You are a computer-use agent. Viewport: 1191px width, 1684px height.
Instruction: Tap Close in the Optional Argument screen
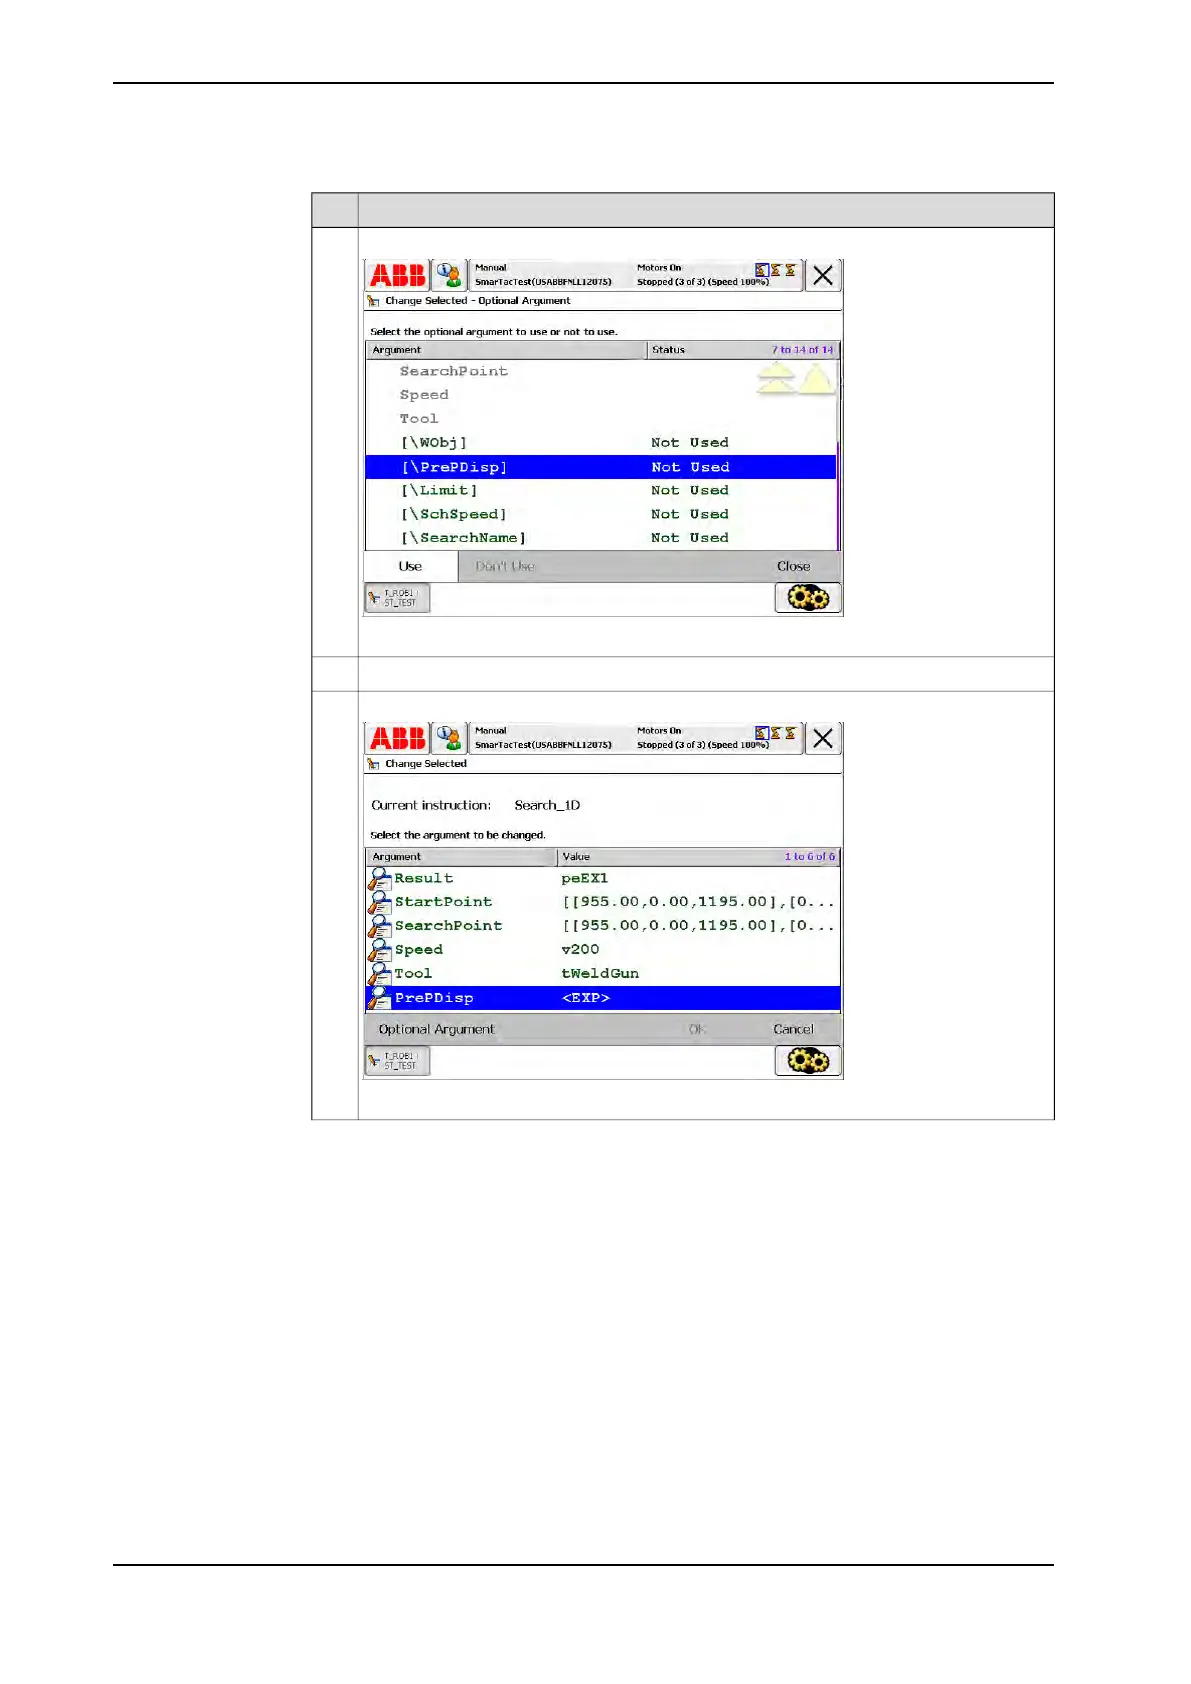coord(793,566)
